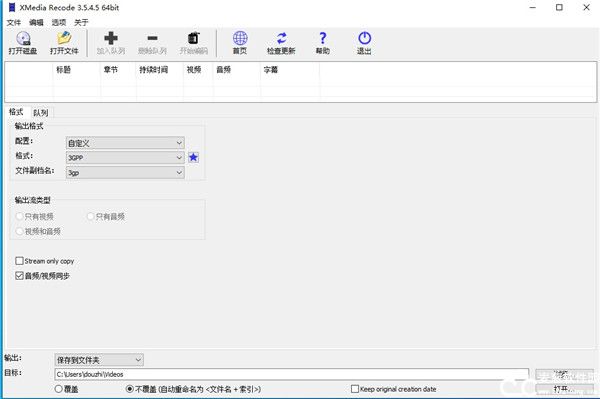Screen dimensions: 600x399
Task: Select the 覆盖 overwrite radio button
Action: pos(59,389)
